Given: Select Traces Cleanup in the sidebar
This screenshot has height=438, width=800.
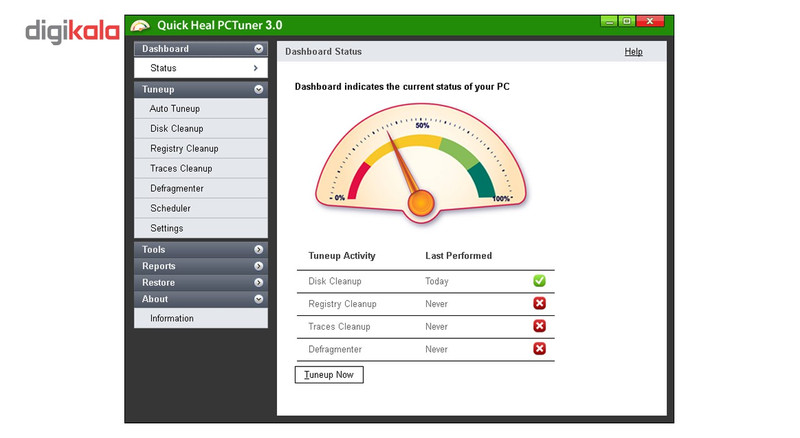Looking at the screenshot, I should pos(201,168).
